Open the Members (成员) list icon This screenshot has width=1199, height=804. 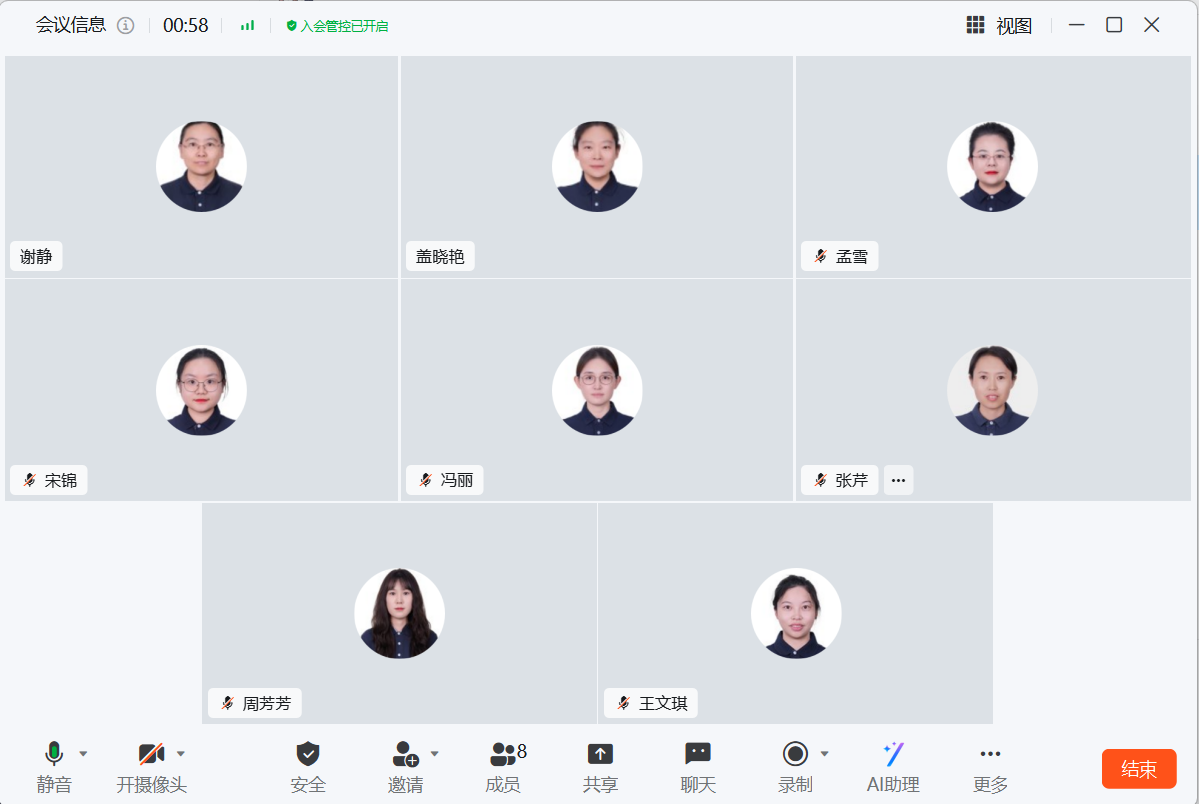click(504, 754)
